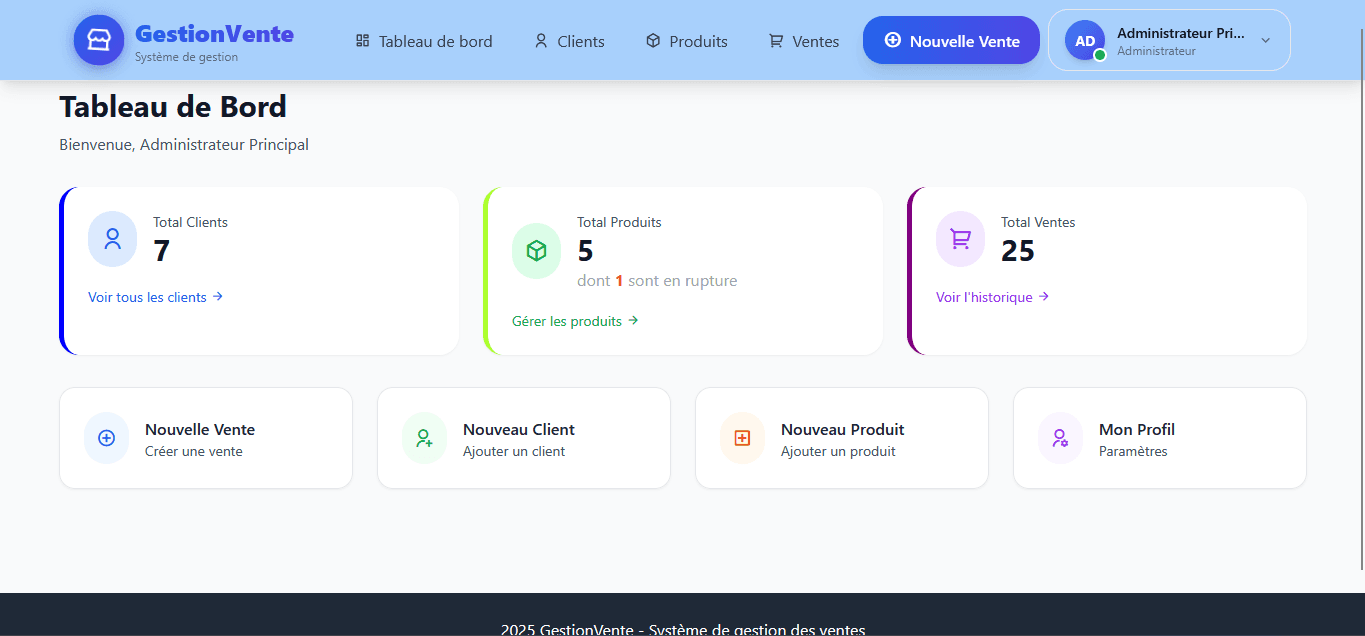Click the 'Ajouter un produit' subtitle

pyautogui.click(x=838, y=451)
